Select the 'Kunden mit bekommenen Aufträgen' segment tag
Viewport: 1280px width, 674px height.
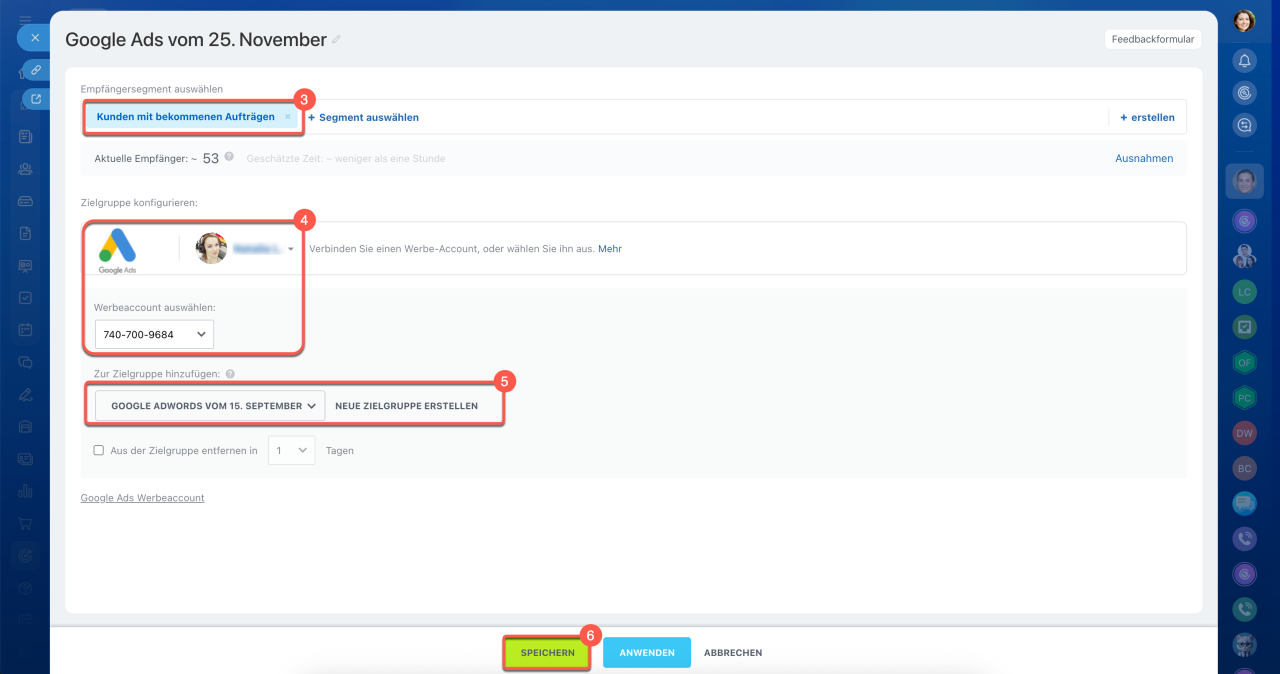[x=185, y=117]
